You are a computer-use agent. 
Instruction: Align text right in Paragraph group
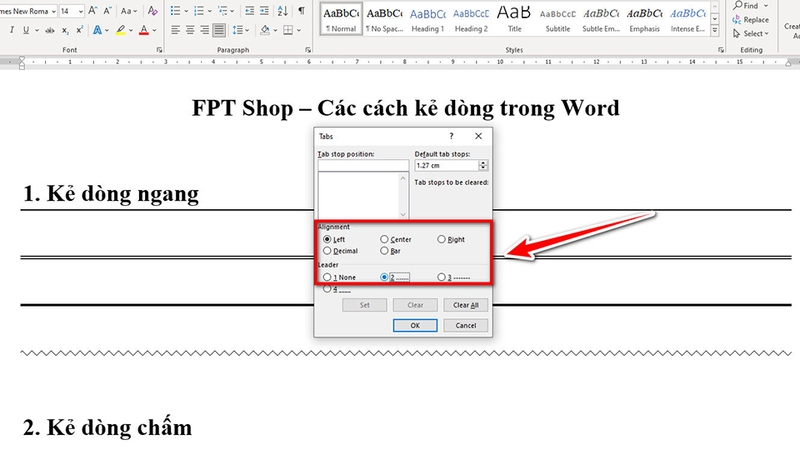(x=204, y=31)
